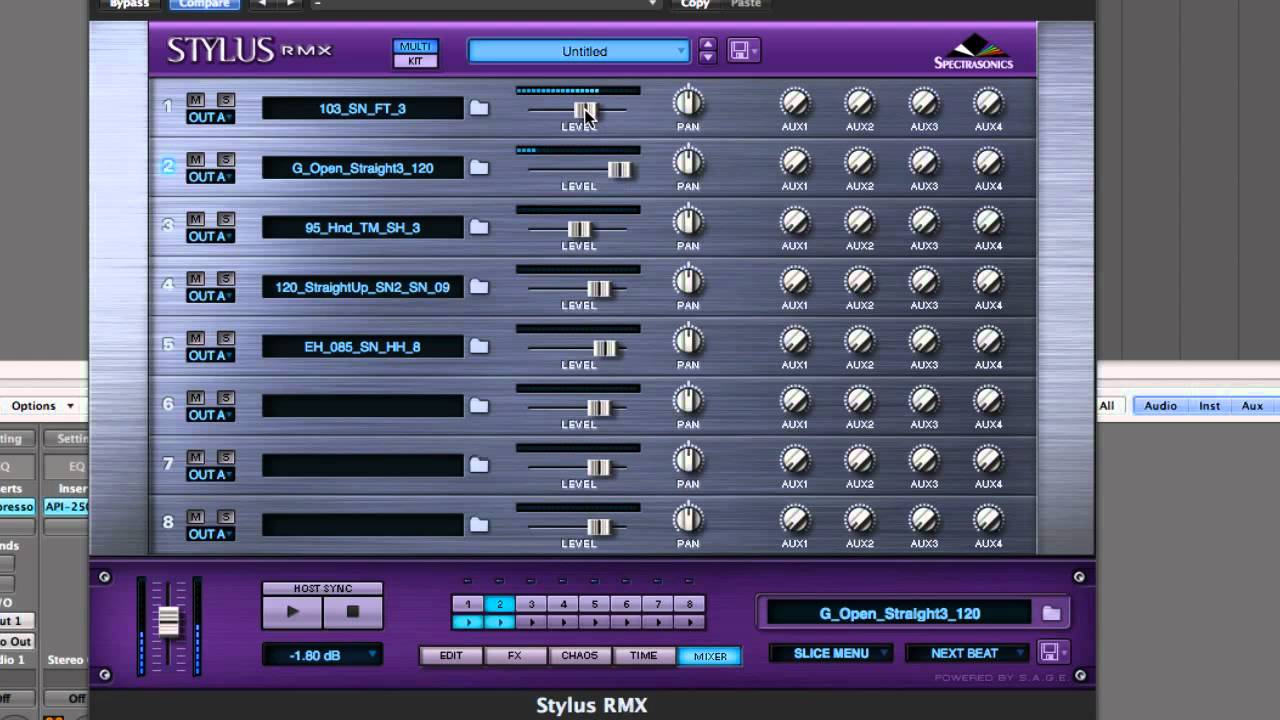Step the multi preset with the up/down arrows

click(x=707, y=51)
